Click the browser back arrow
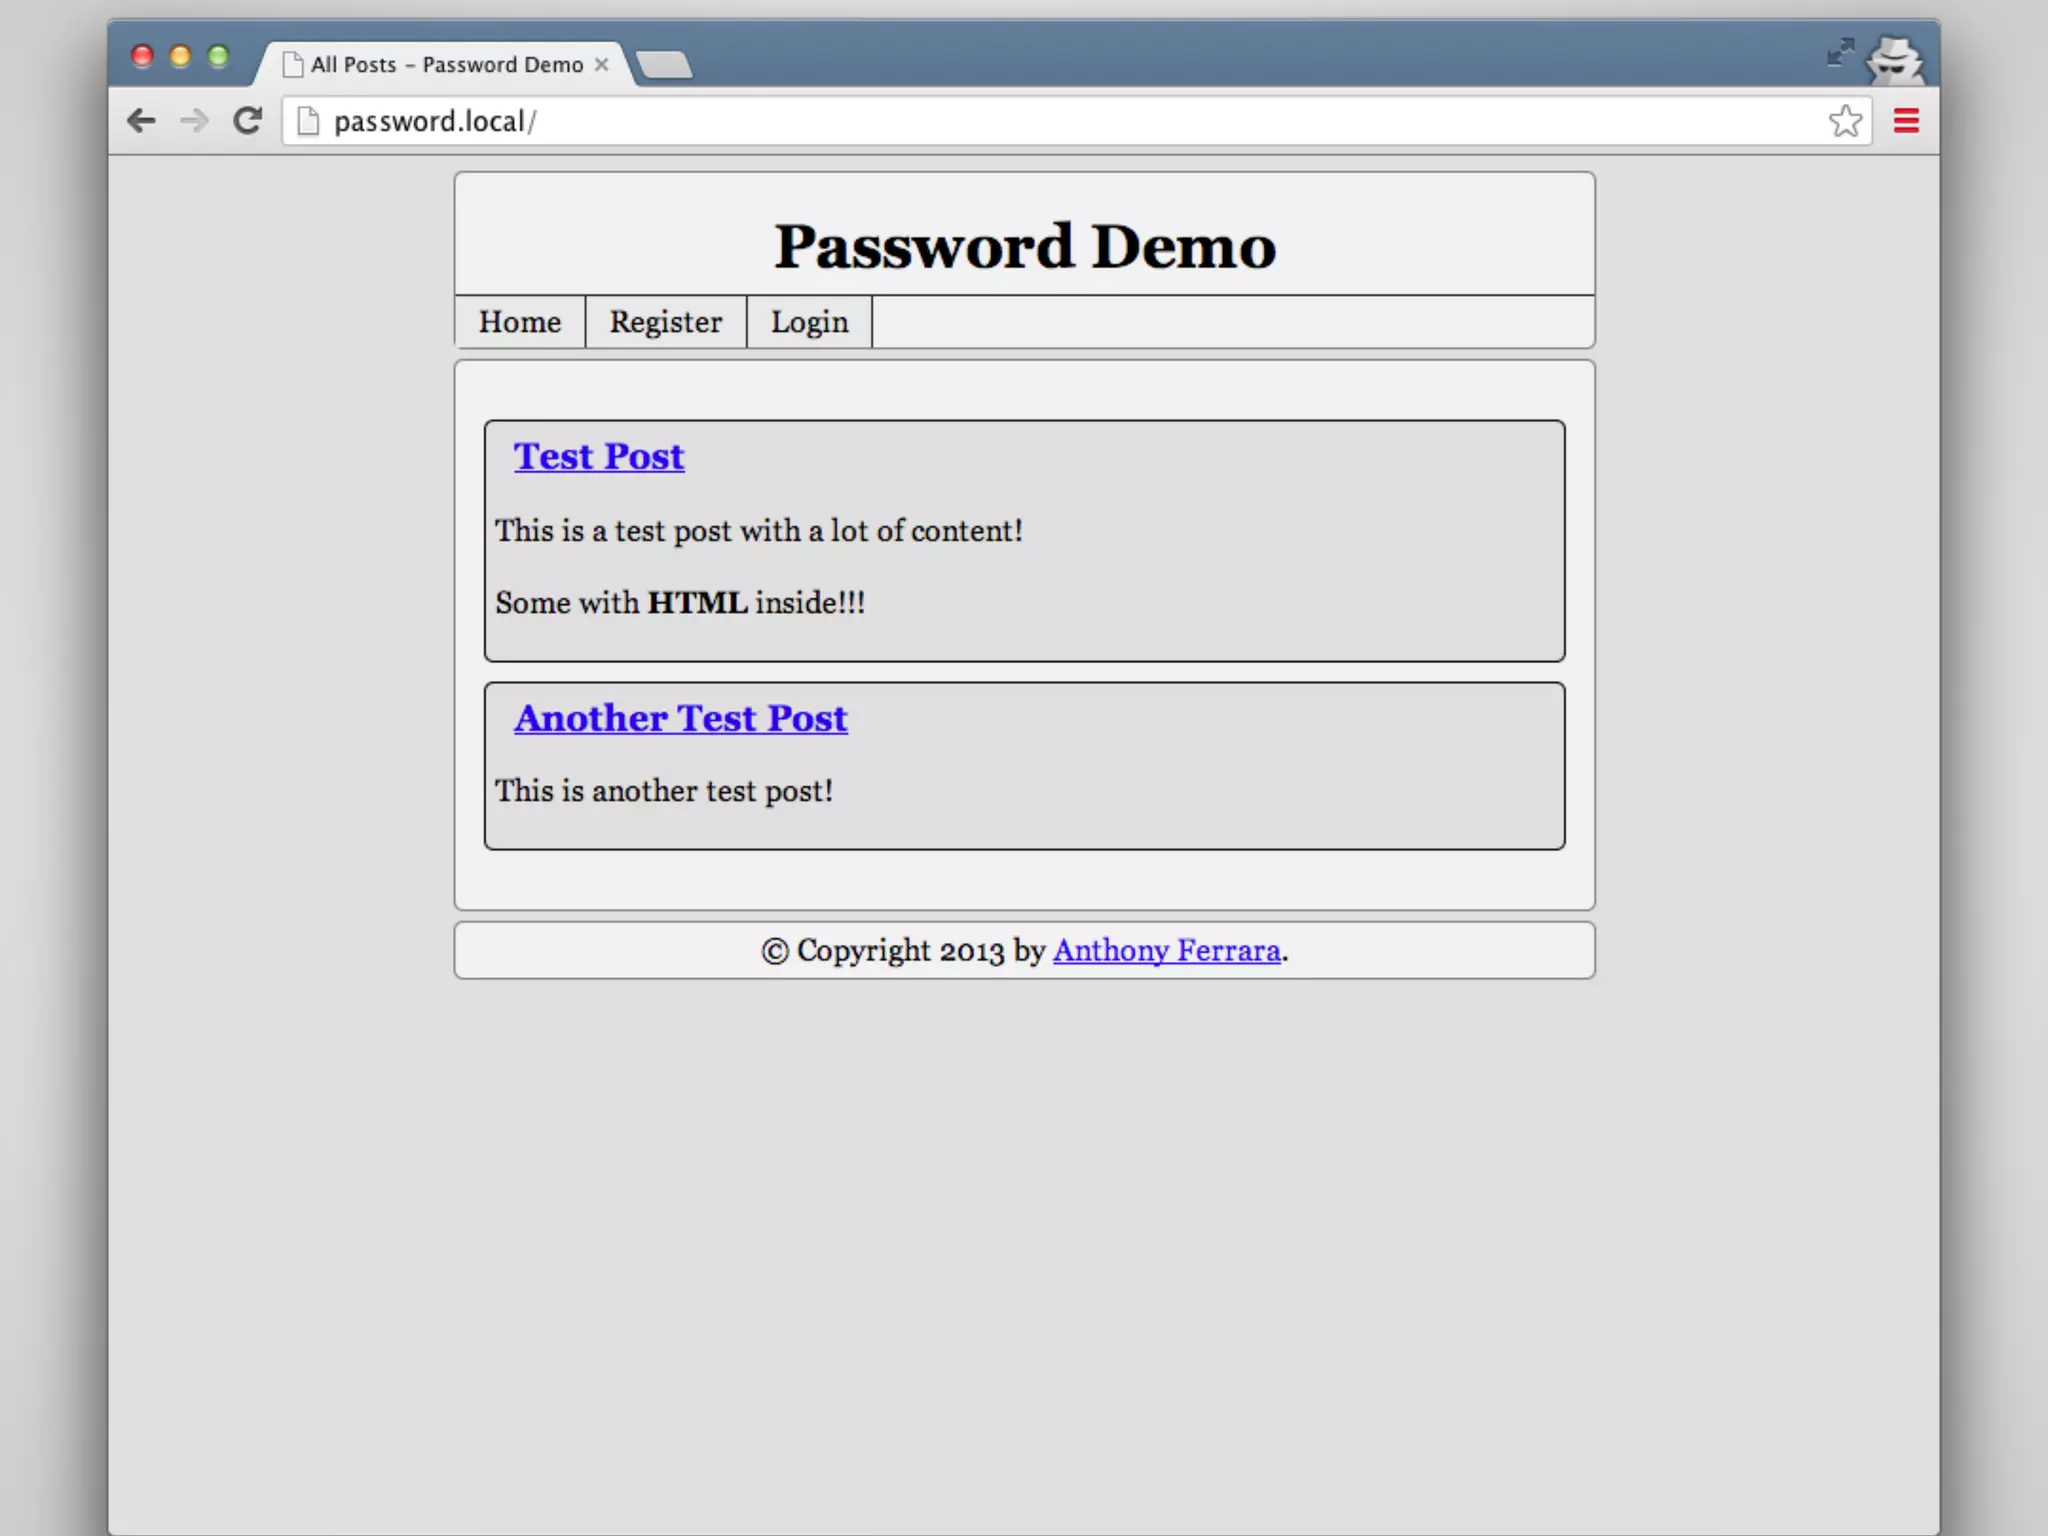 (141, 121)
